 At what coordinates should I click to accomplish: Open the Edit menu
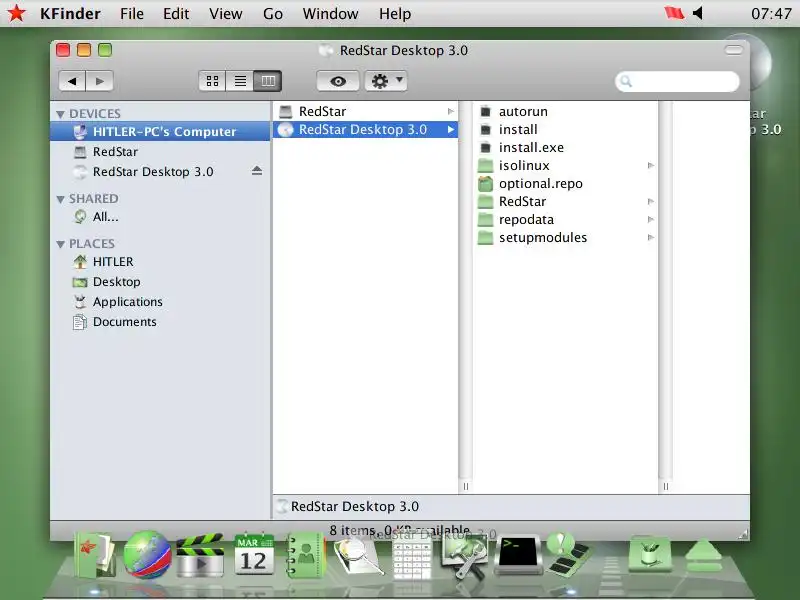click(176, 14)
